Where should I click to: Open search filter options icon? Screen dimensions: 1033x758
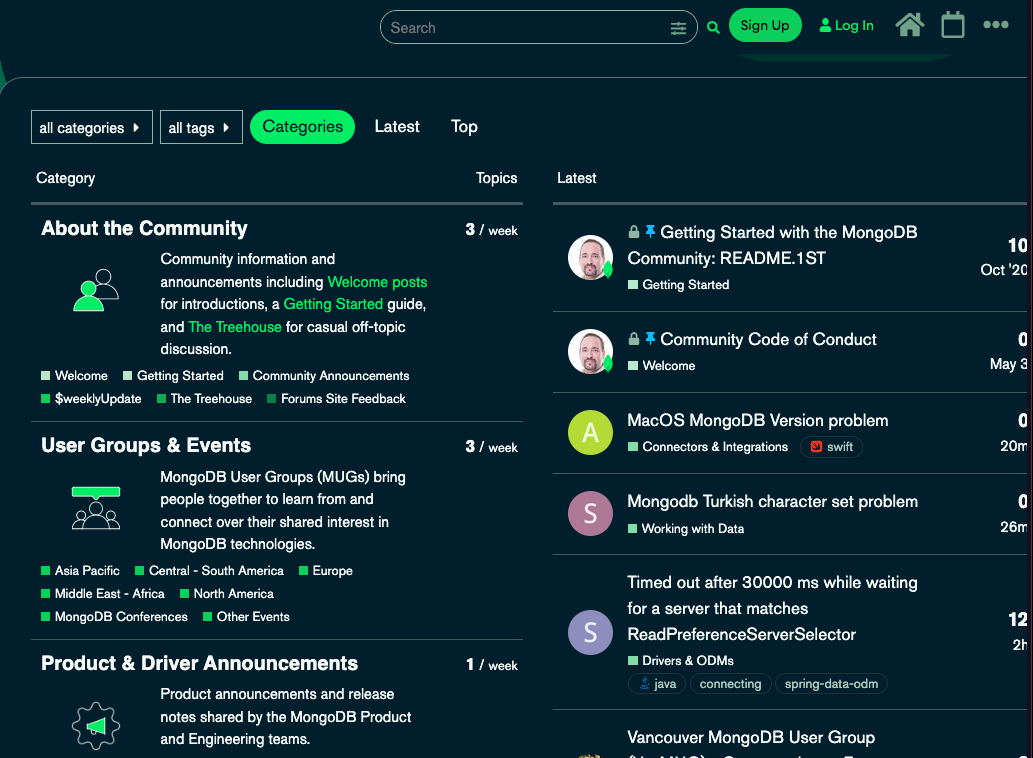pos(678,28)
